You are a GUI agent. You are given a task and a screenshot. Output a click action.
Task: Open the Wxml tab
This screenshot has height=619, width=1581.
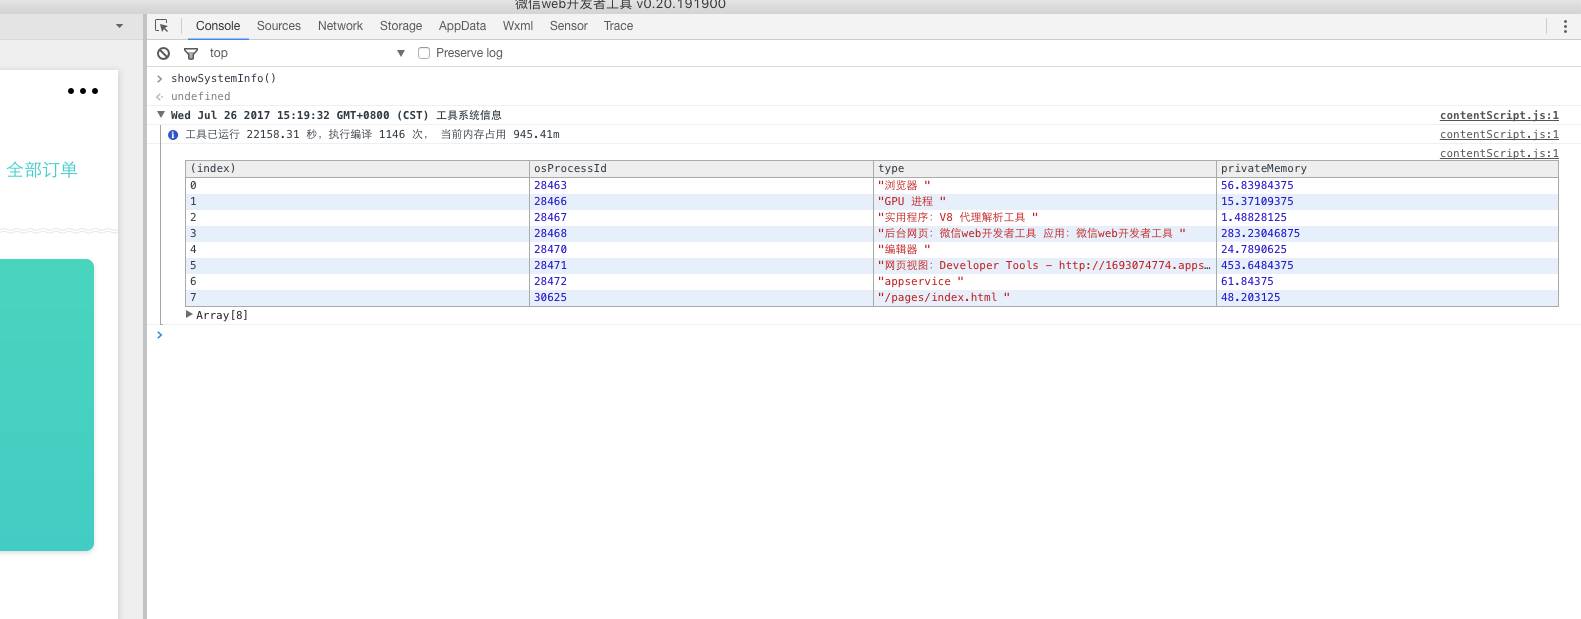tap(517, 26)
